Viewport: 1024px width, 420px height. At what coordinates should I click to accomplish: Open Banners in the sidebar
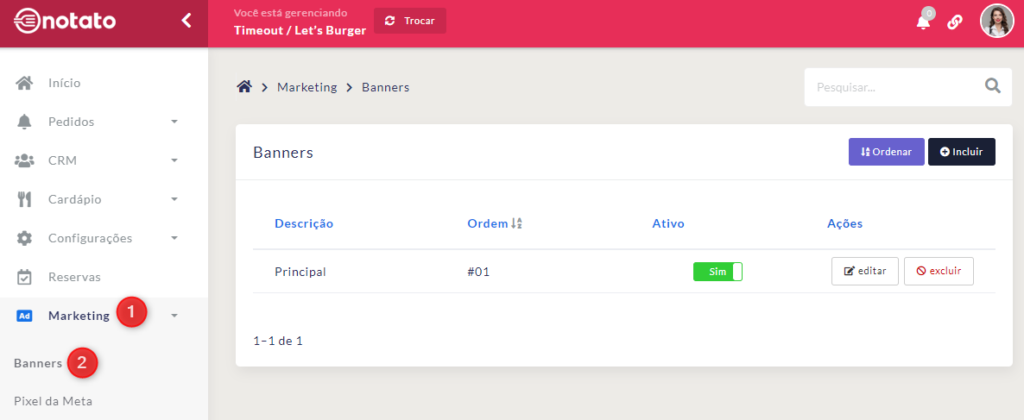pyautogui.click(x=38, y=363)
